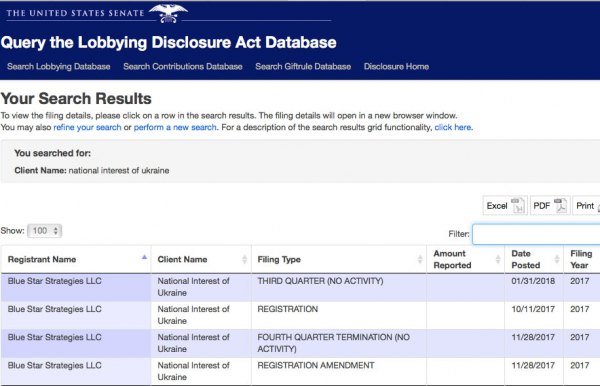Open the REGISTRATION filing row

[300, 315]
